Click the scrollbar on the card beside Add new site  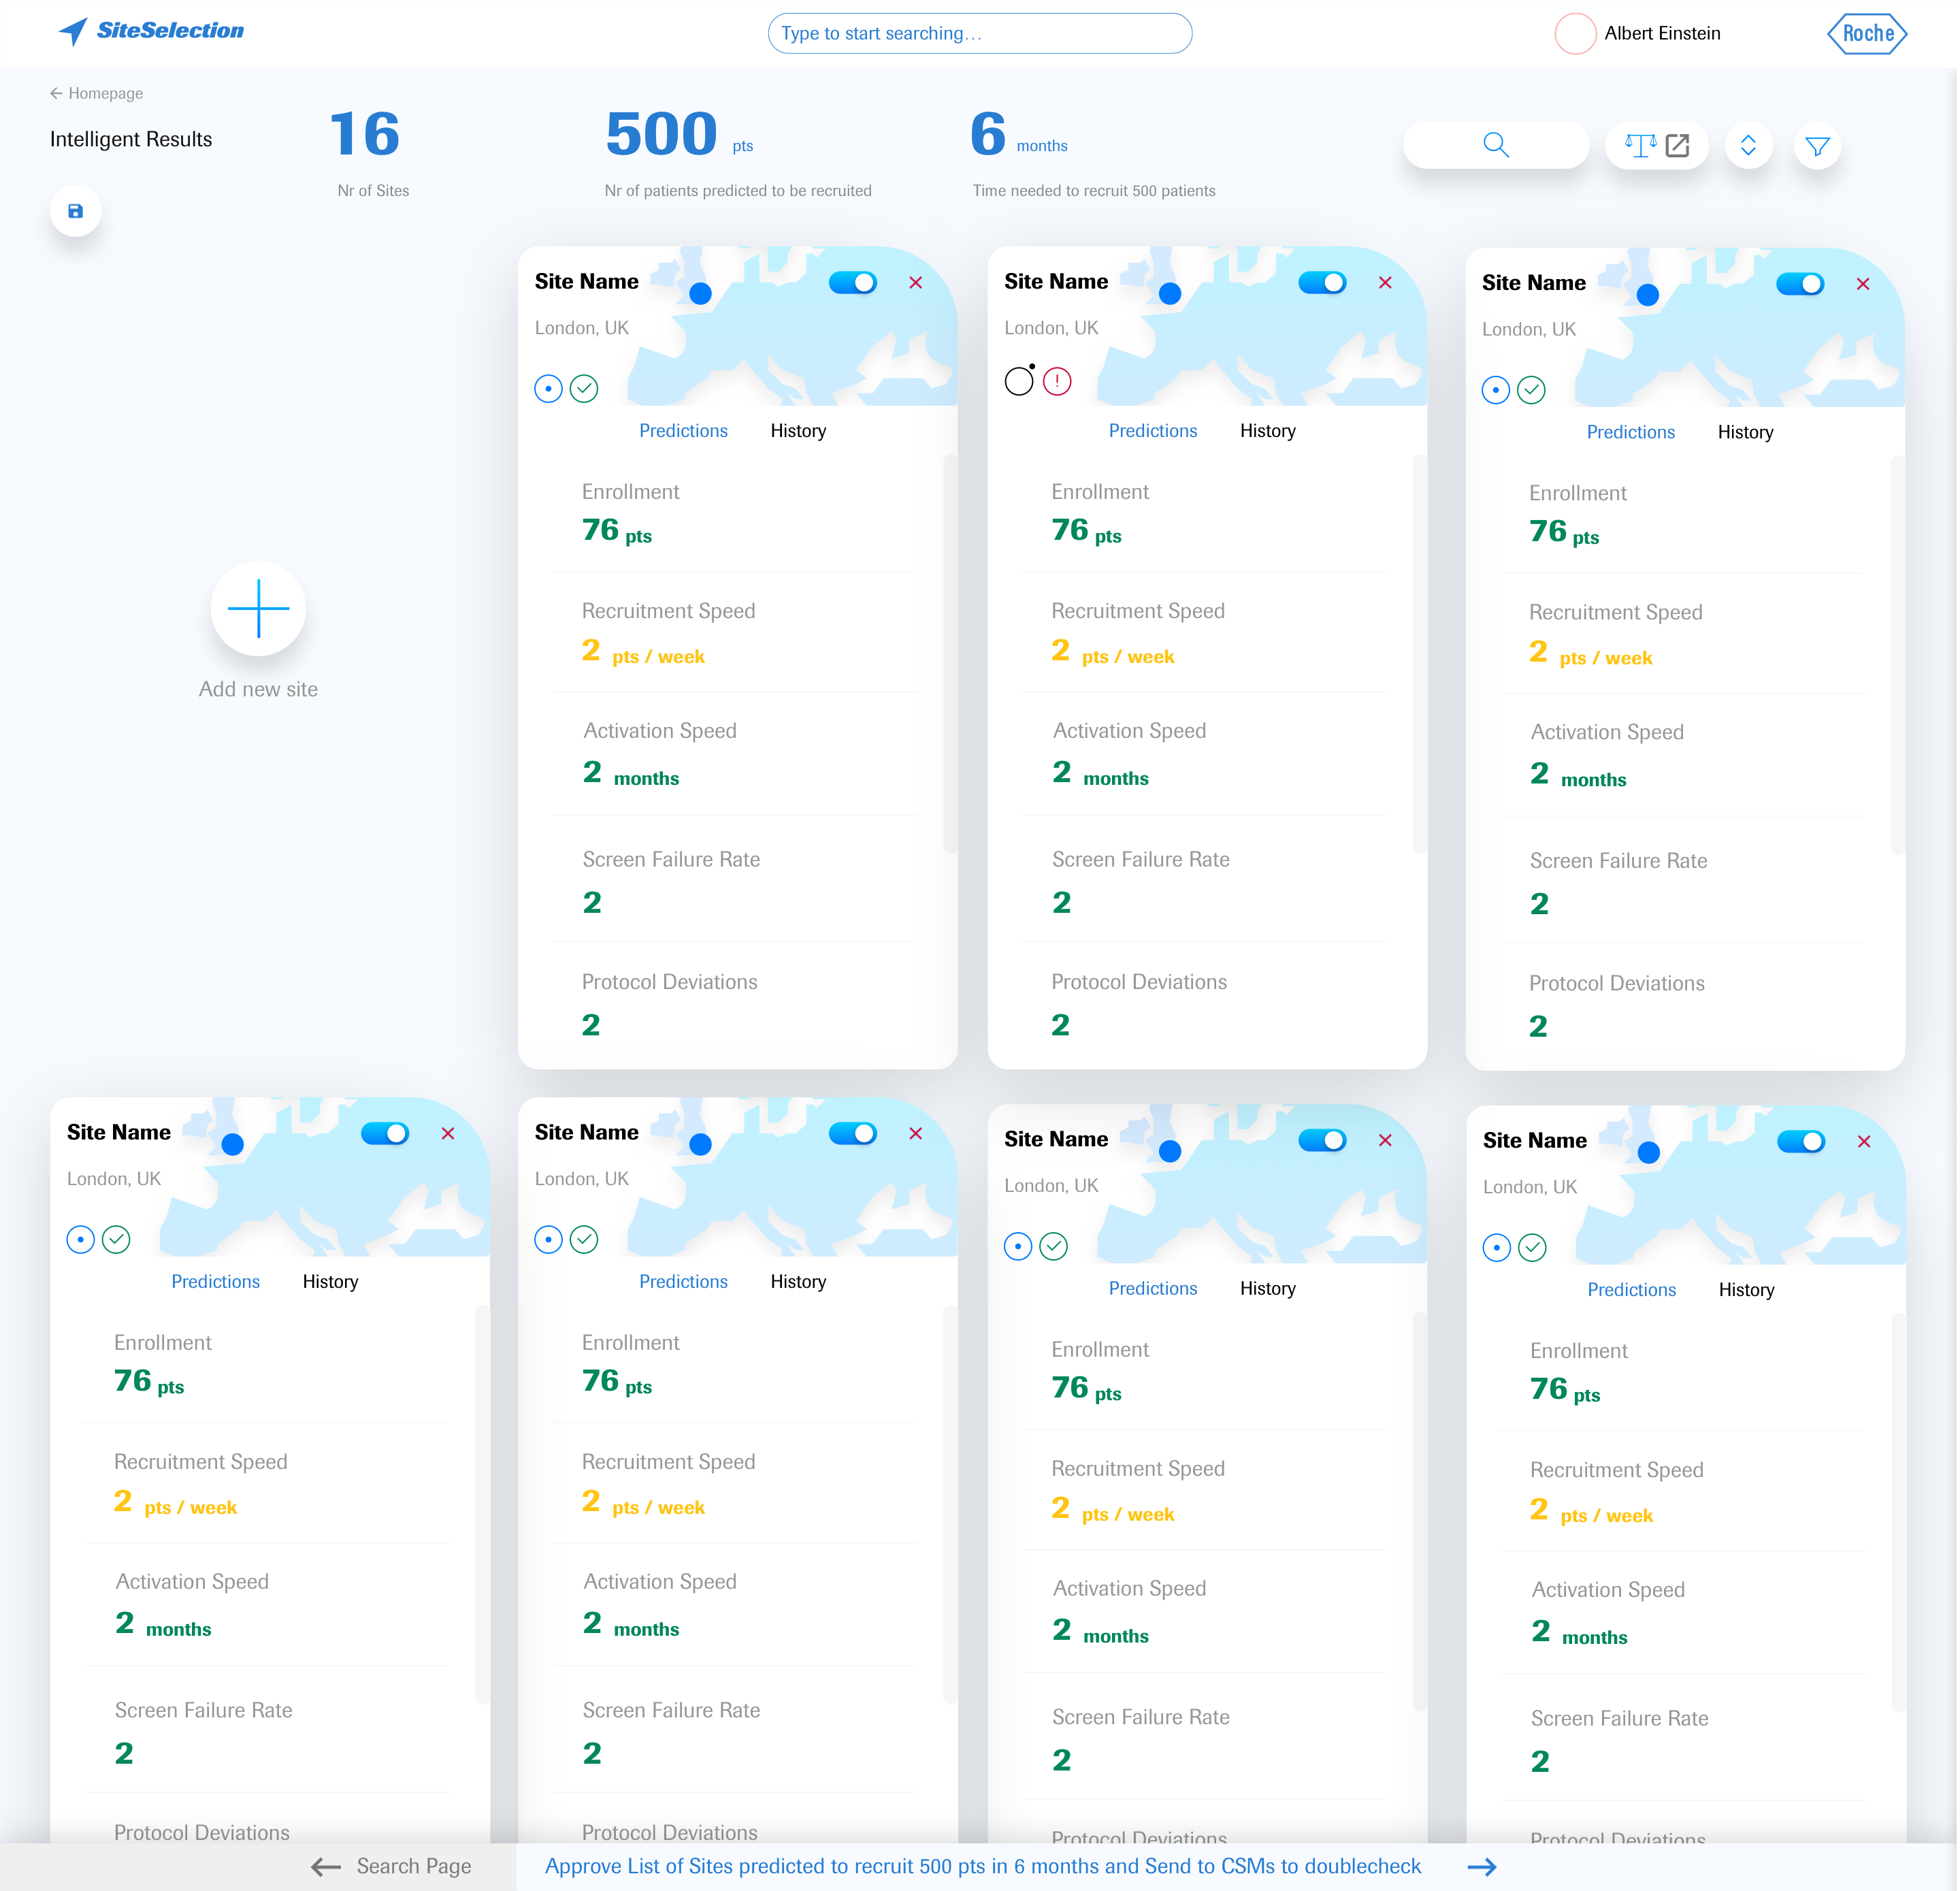[x=950, y=654]
